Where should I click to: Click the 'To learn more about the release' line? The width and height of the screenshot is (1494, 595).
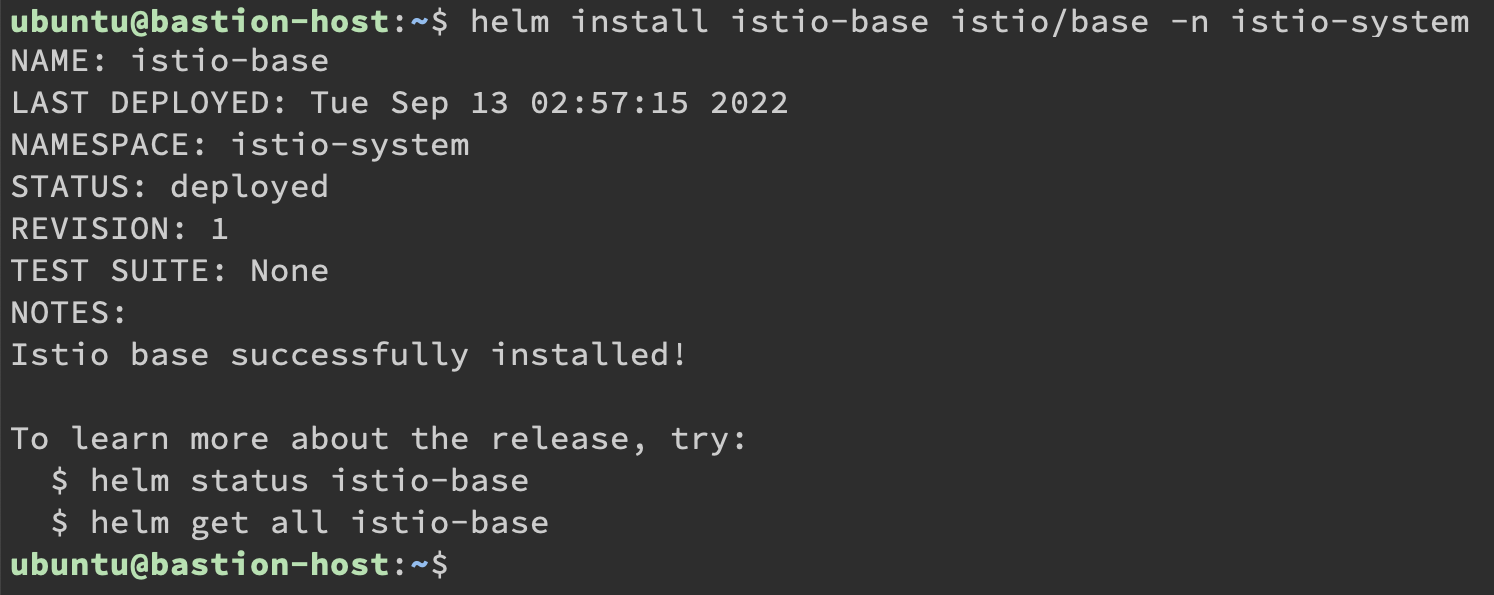click(379, 439)
